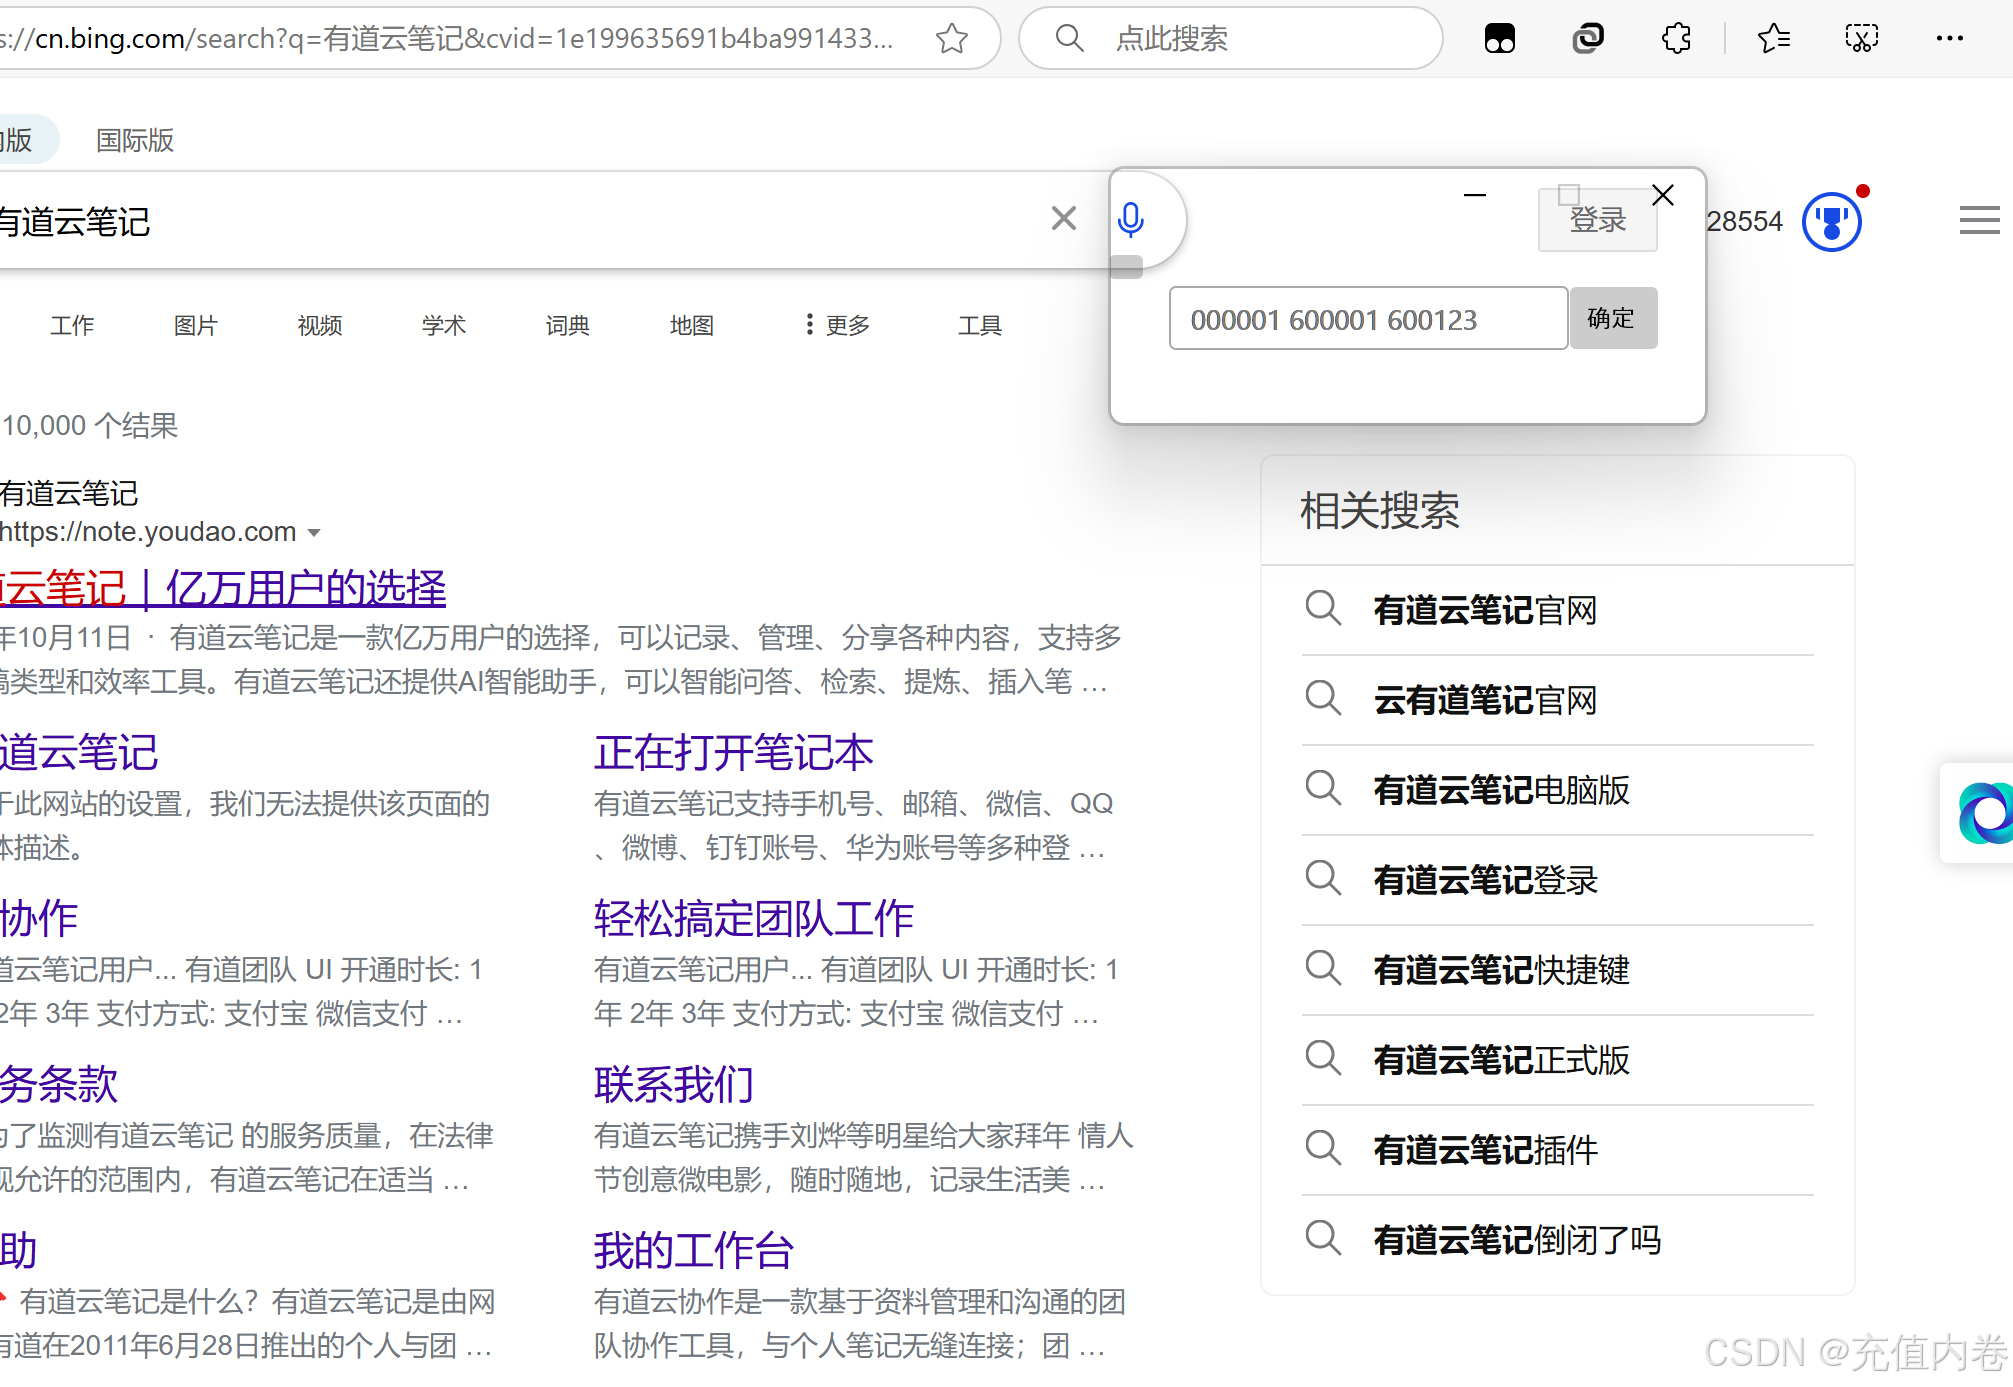This screenshot has width=2013, height=1387.
Task: Select the 图片 search tab
Action: pos(195,325)
